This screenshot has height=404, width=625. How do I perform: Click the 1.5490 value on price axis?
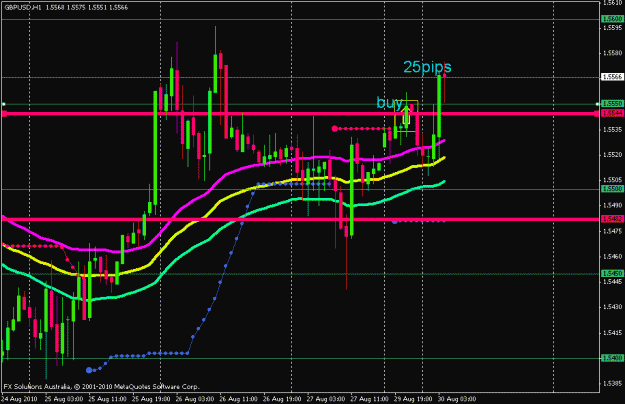[x=612, y=205]
